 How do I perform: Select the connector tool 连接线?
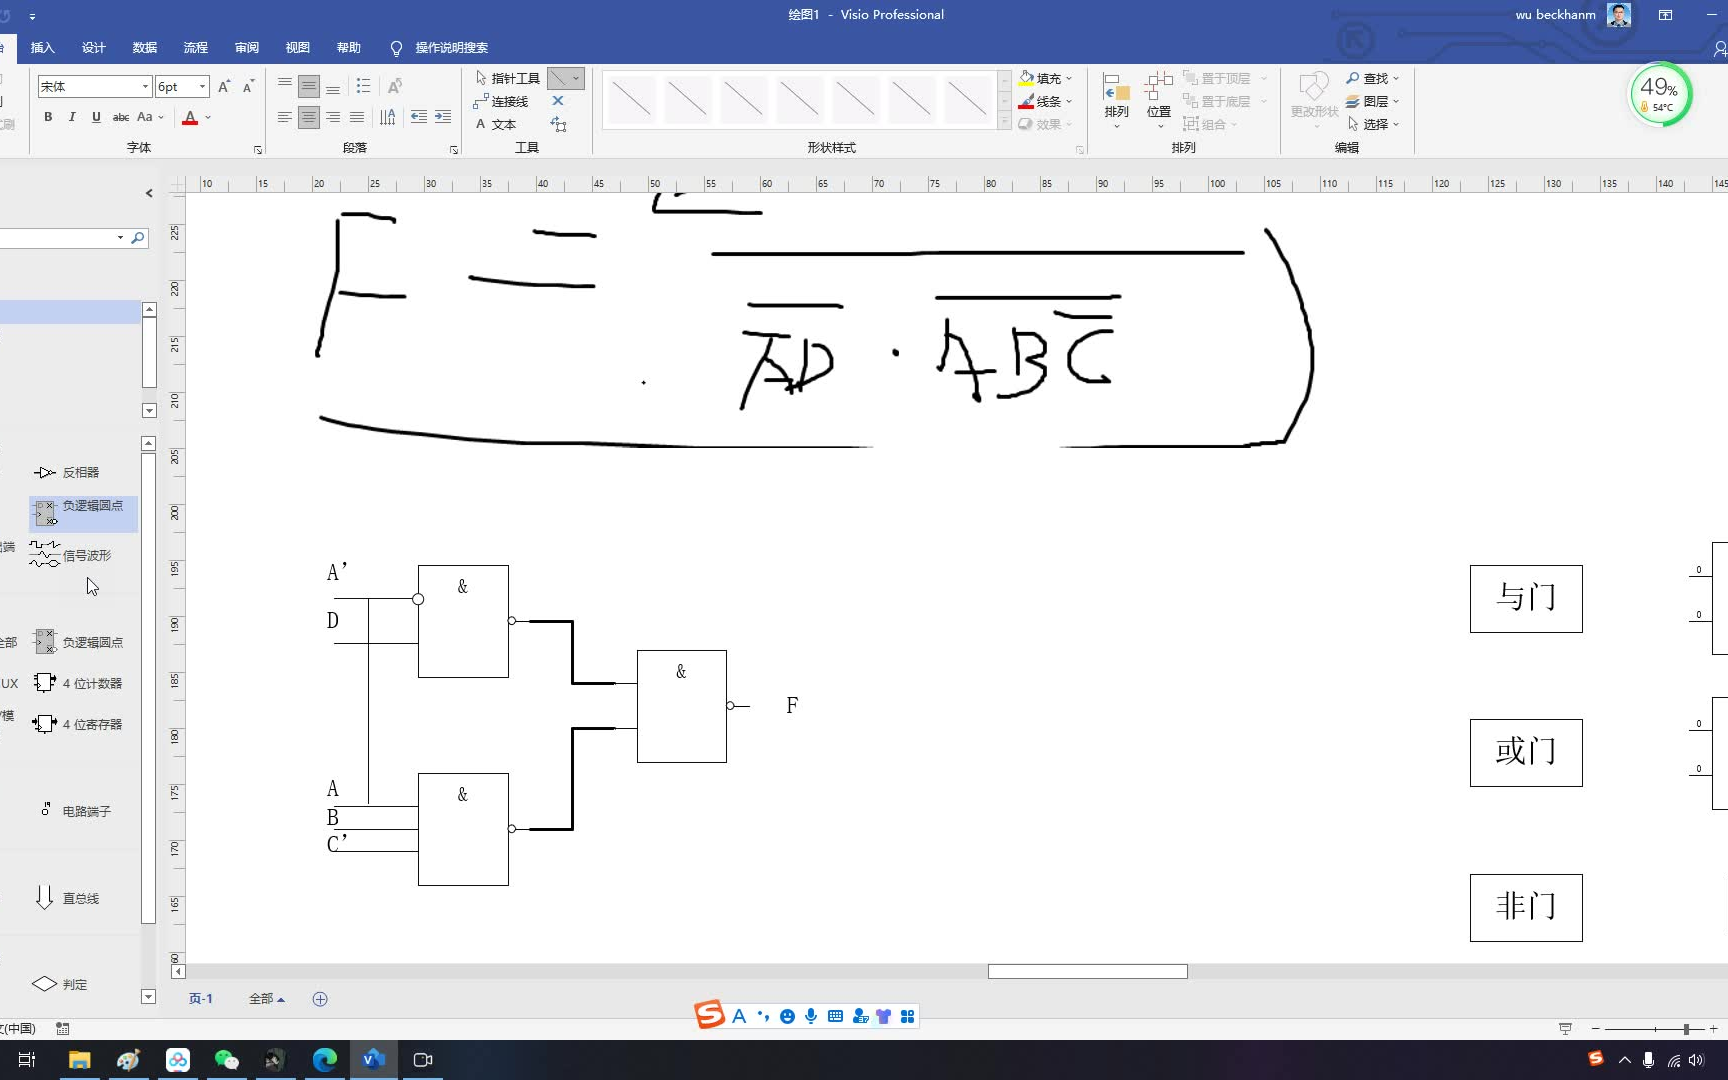click(501, 101)
